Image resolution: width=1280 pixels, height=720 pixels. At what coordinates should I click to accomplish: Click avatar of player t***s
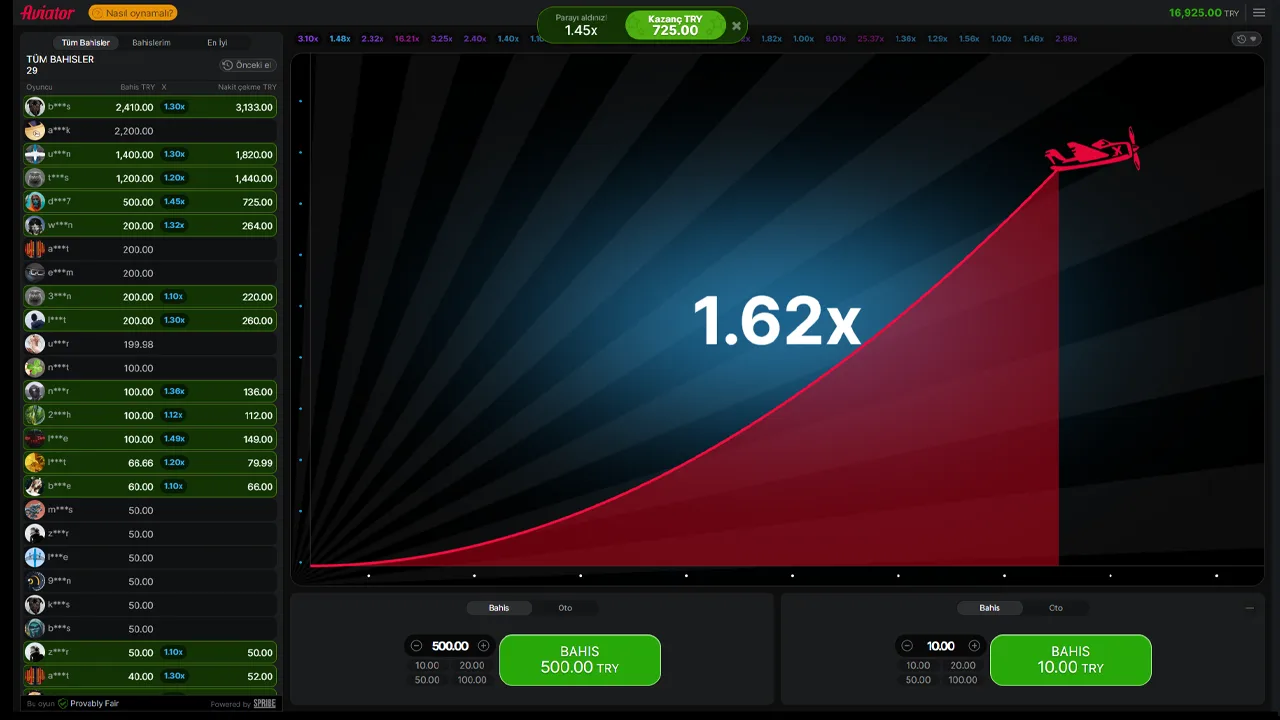[35, 178]
